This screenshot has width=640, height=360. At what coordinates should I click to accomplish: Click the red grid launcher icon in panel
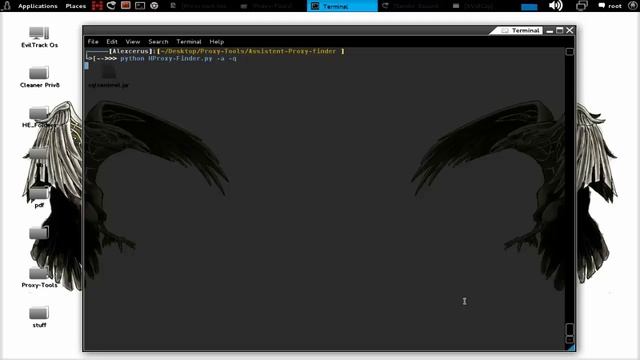(97, 6)
